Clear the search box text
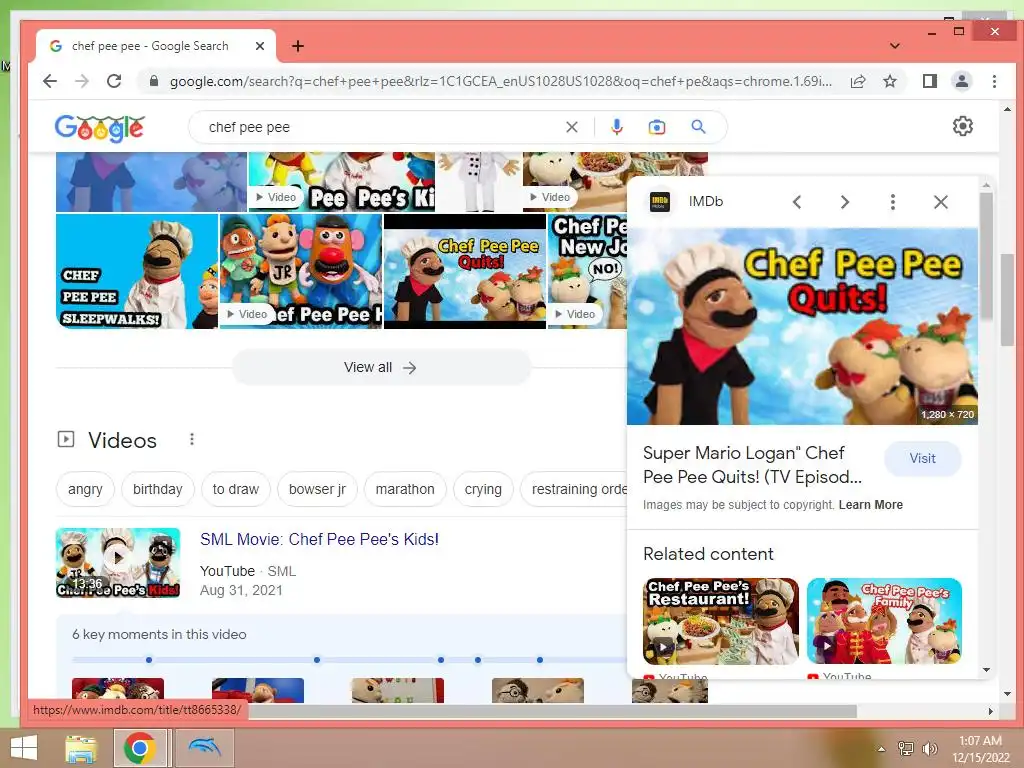This screenshot has width=1024, height=768. (x=571, y=127)
